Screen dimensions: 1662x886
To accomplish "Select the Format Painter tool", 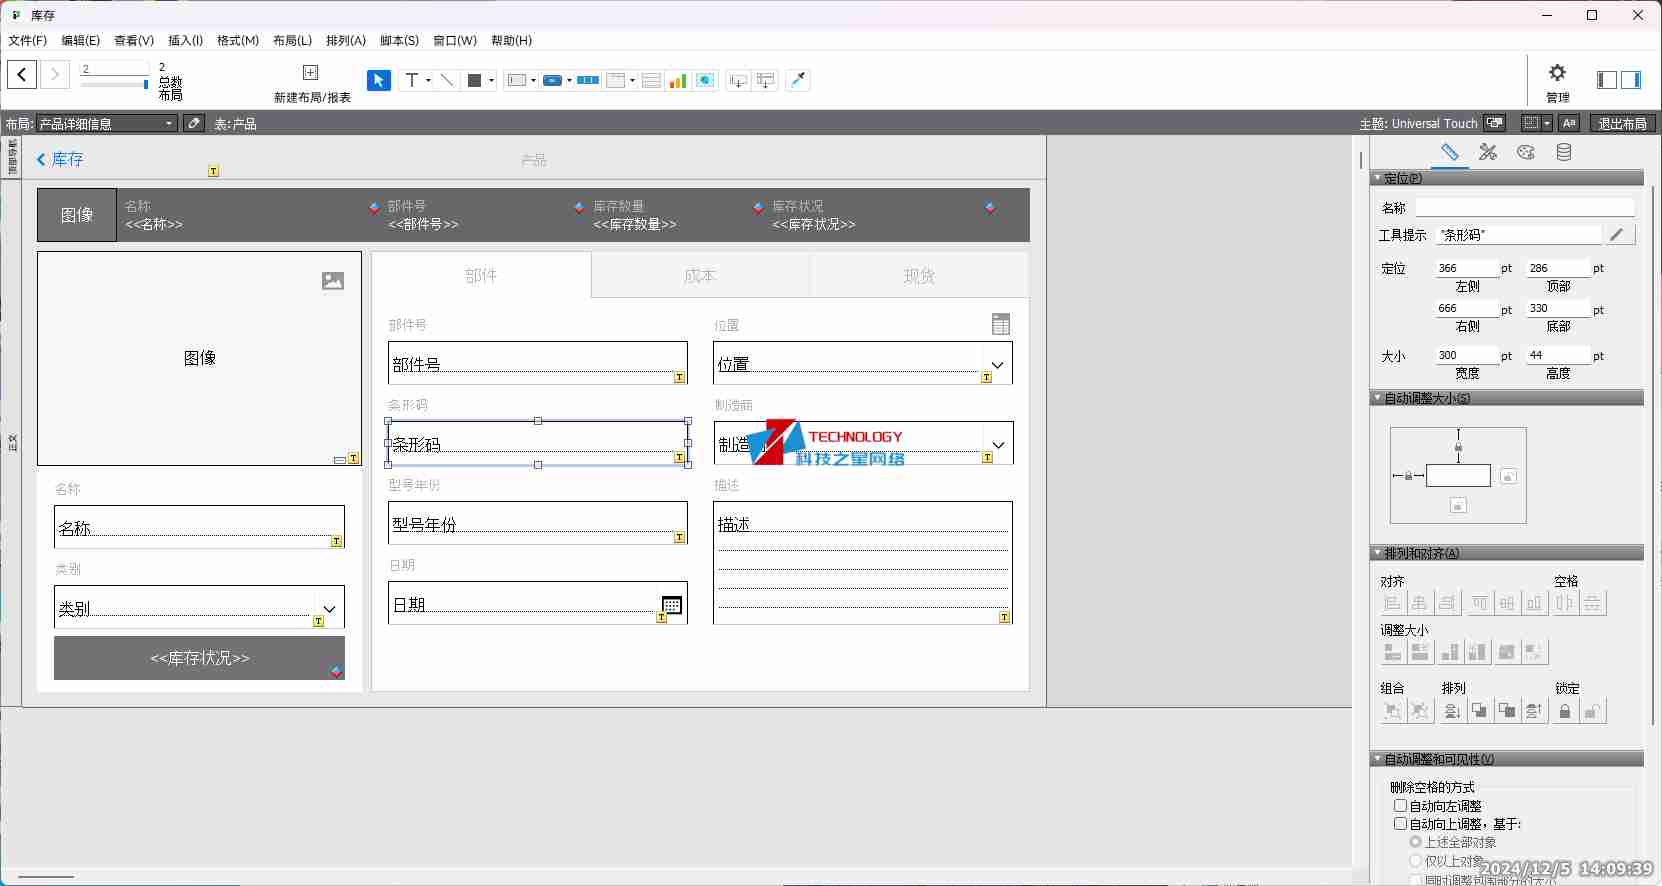I will [798, 80].
